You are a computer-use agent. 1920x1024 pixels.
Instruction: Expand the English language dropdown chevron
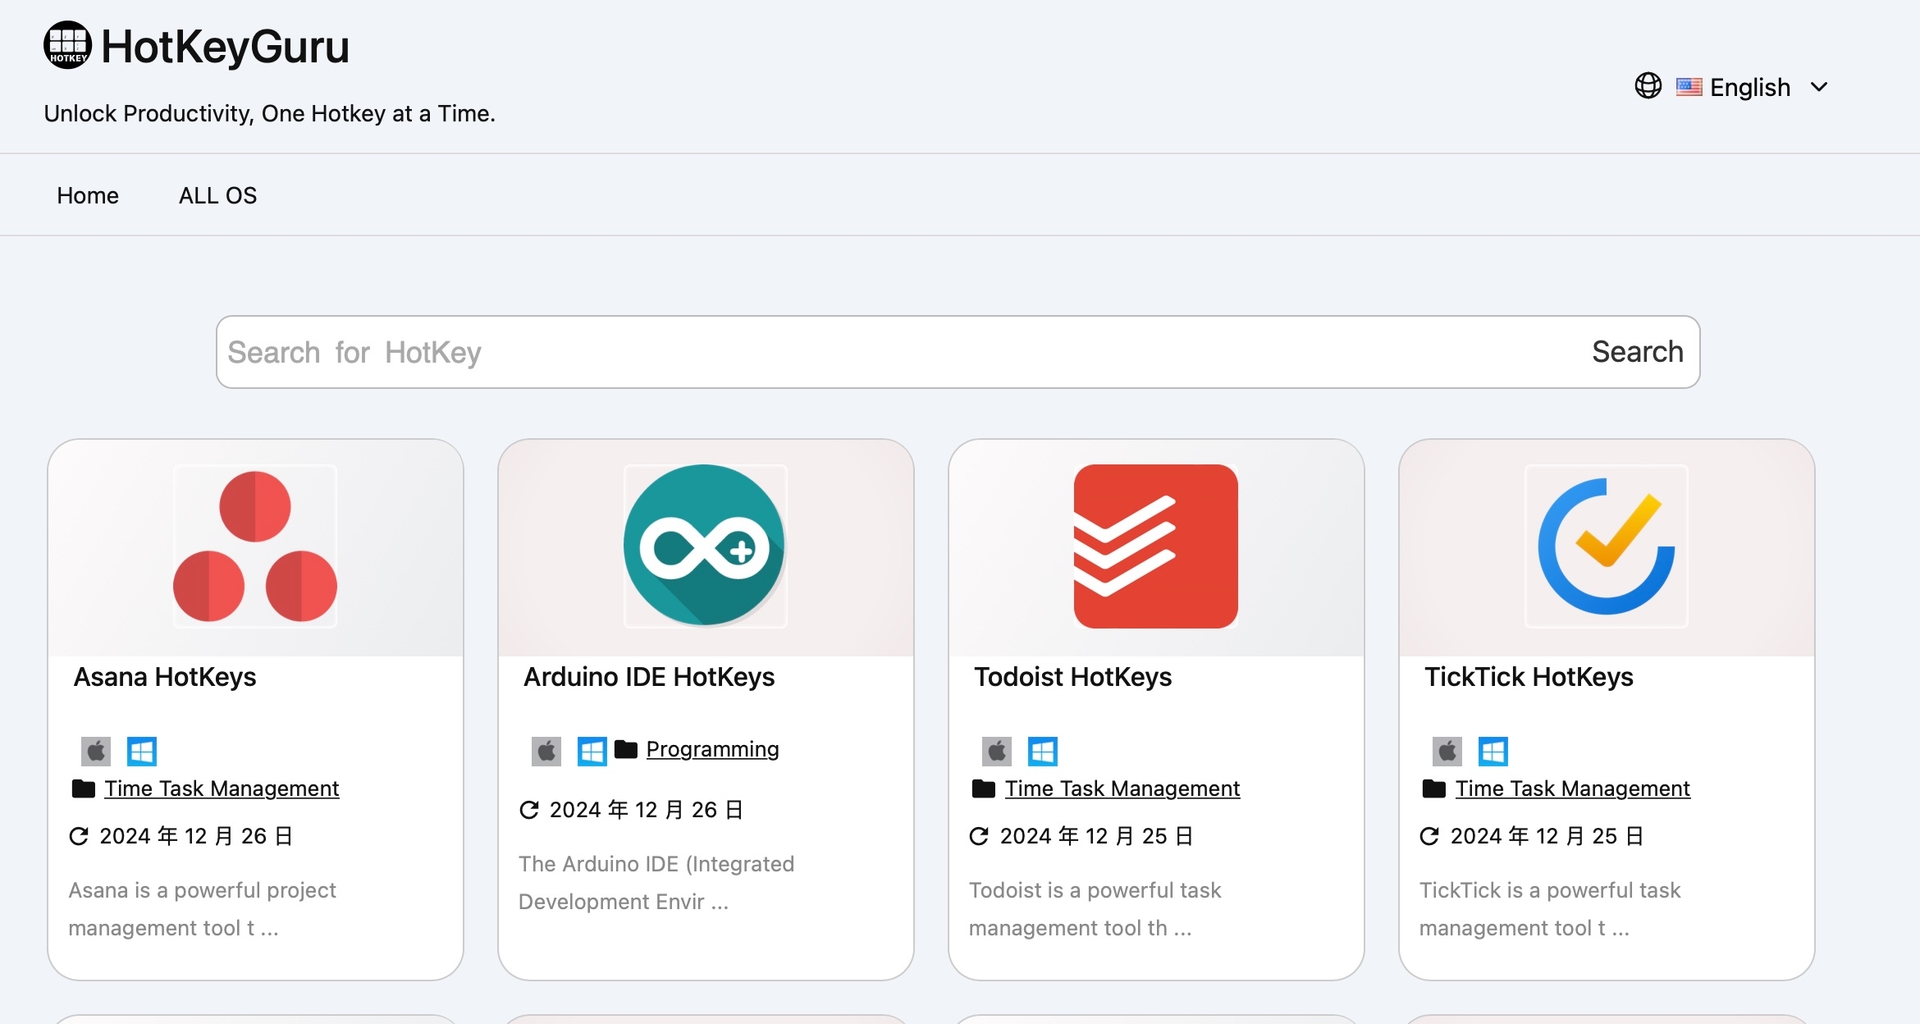tap(1819, 87)
